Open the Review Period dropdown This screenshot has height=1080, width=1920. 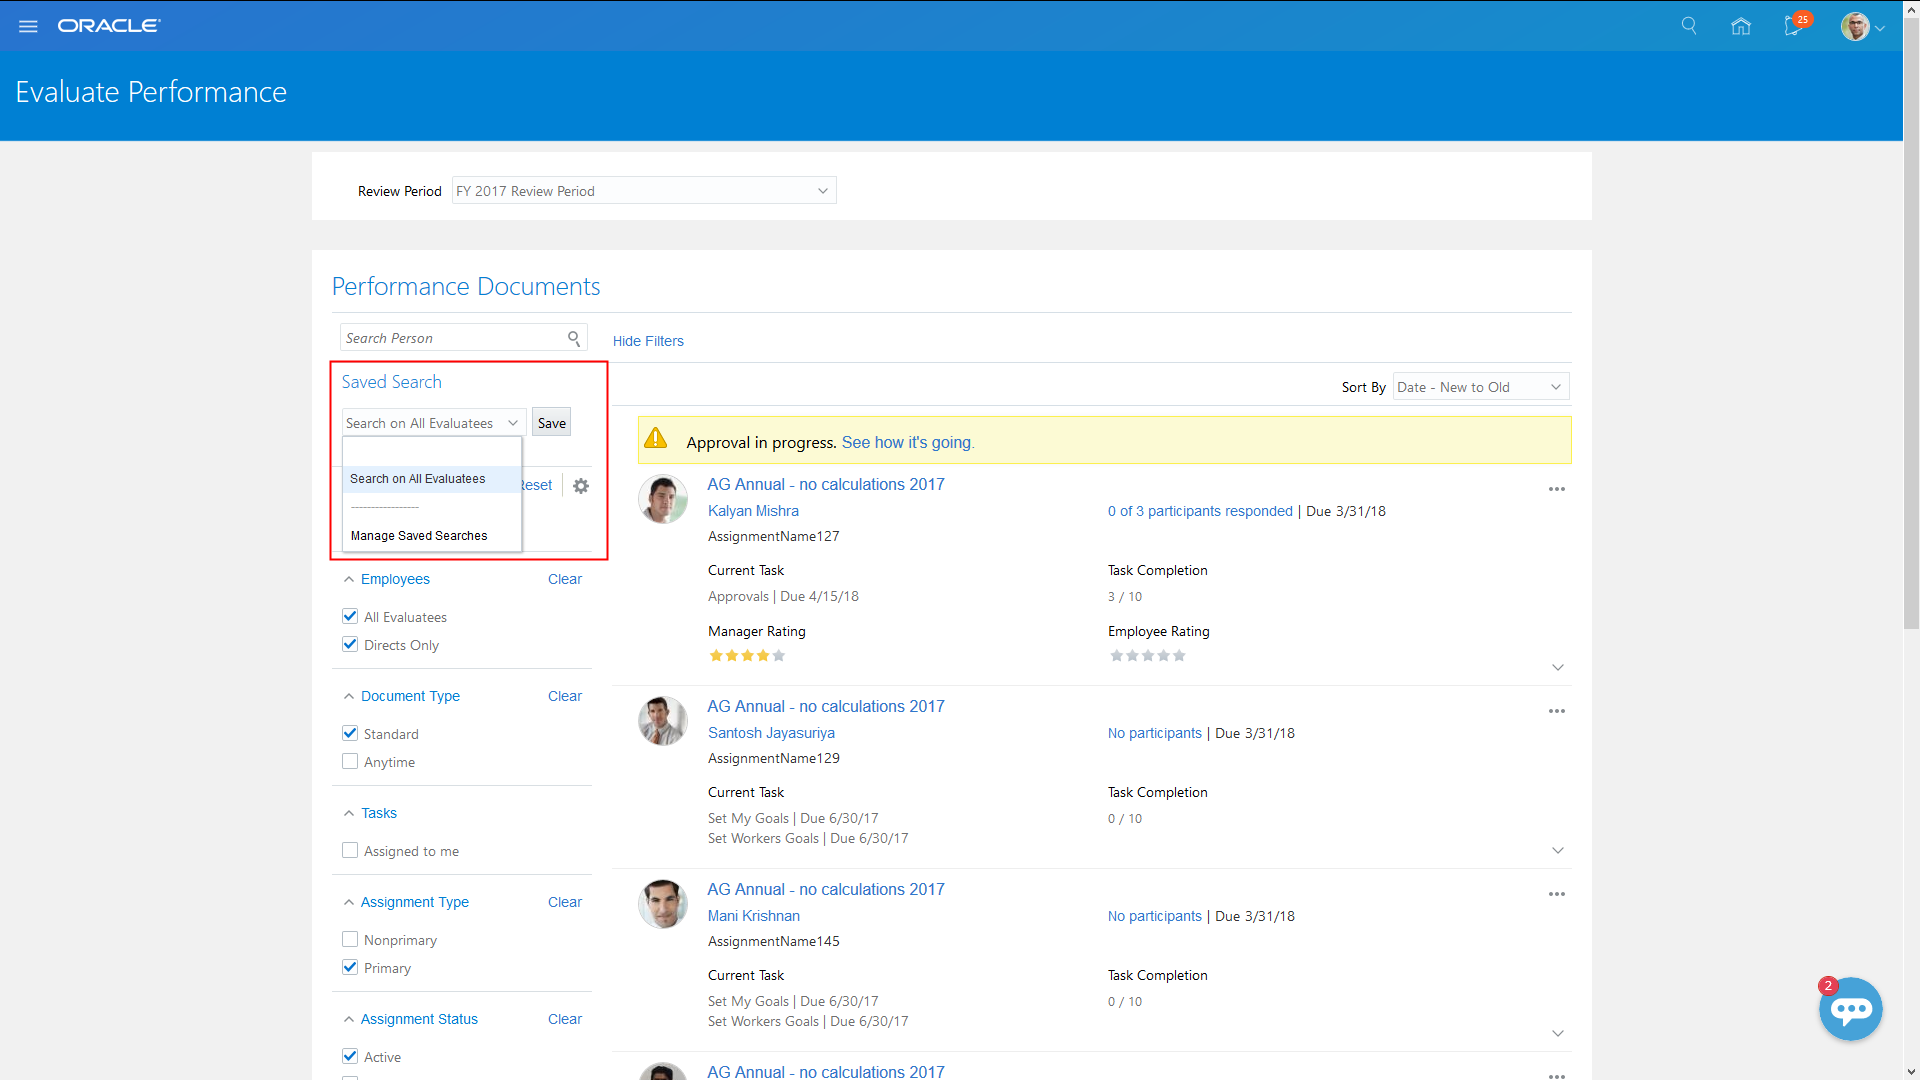click(644, 191)
